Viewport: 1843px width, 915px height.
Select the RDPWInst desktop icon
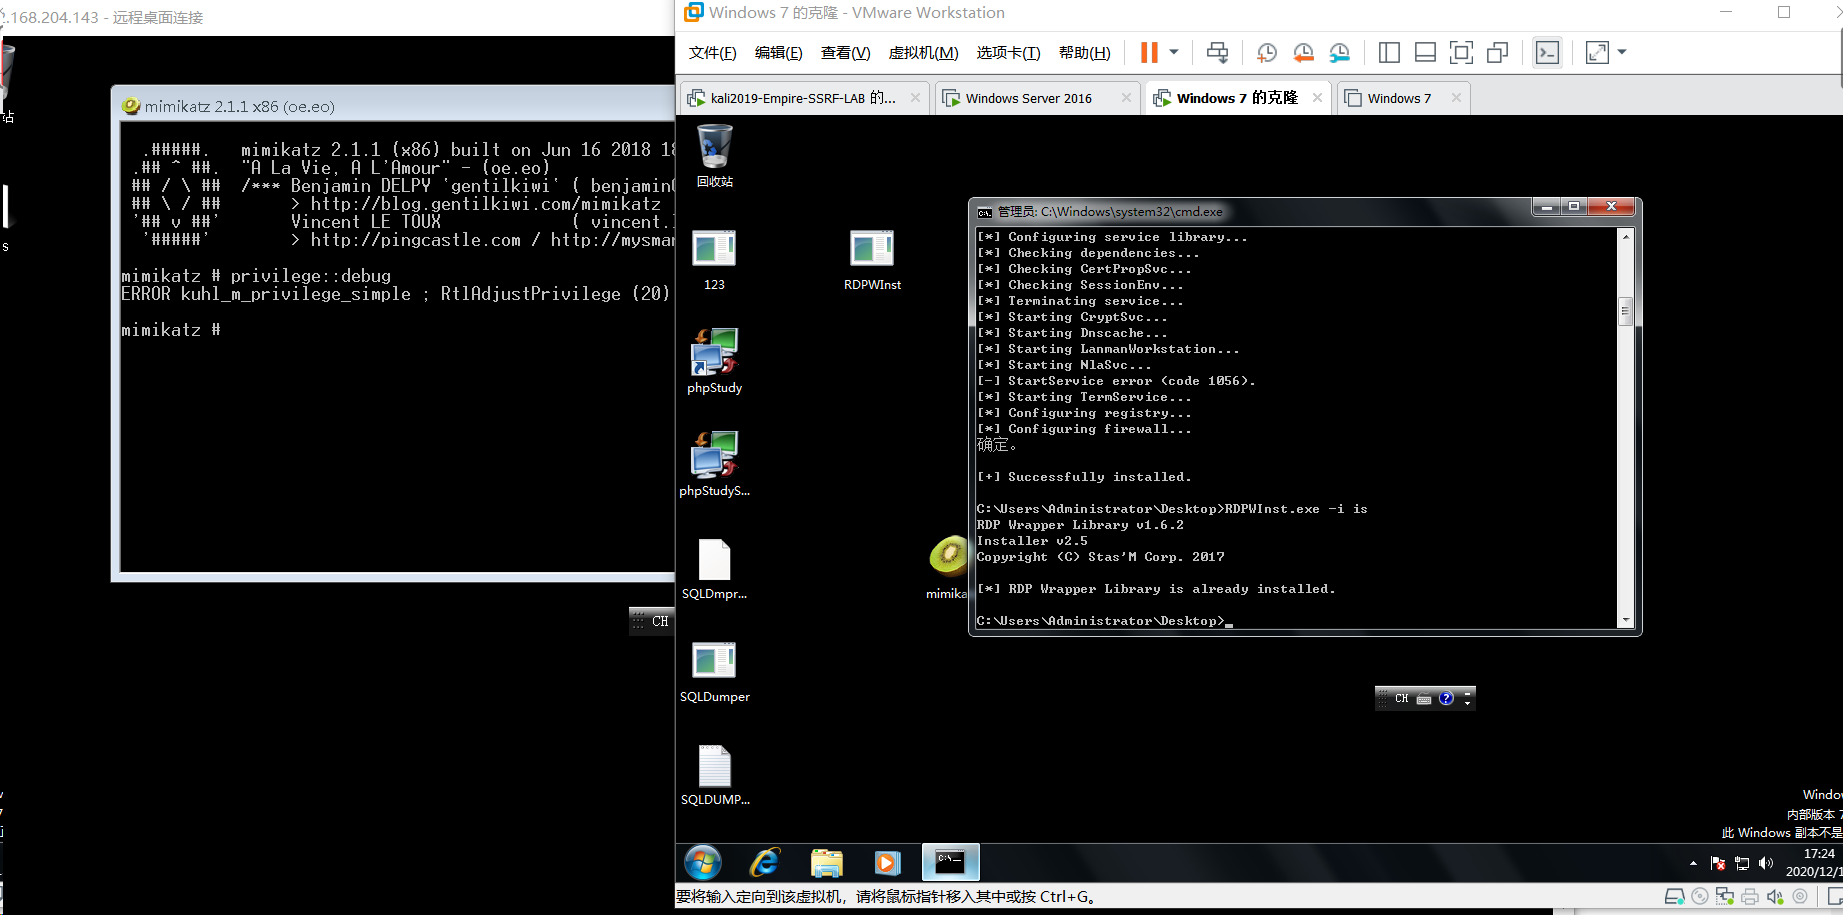point(872,260)
